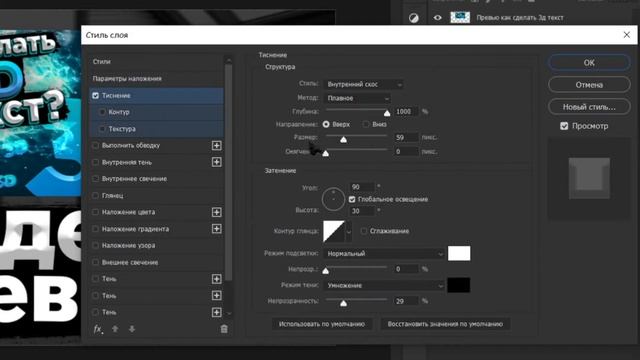The height and width of the screenshot is (360, 640).
Task: Select the Вверх direction radio button
Action: point(326,124)
